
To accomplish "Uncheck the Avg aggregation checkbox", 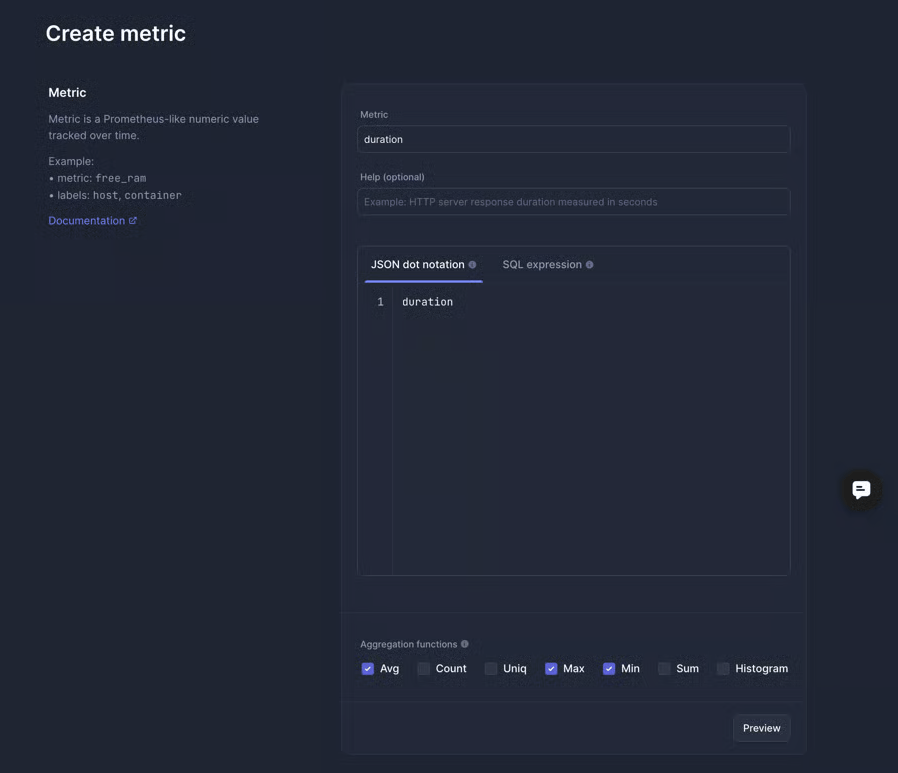I will (x=368, y=668).
